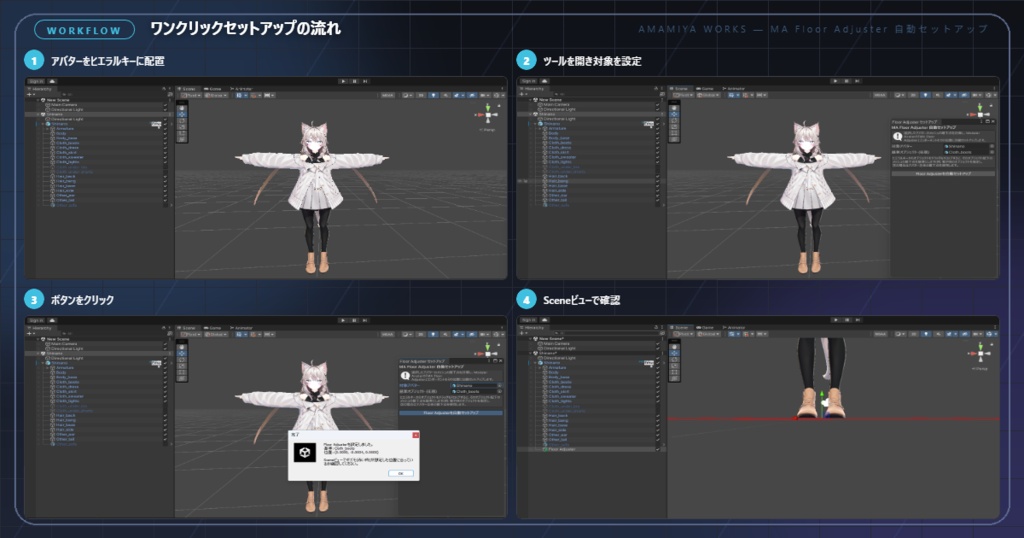Click the Pause button in step 1 editor
The height and width of the screenshot is (538, 1024).
[x=354, y=81]
